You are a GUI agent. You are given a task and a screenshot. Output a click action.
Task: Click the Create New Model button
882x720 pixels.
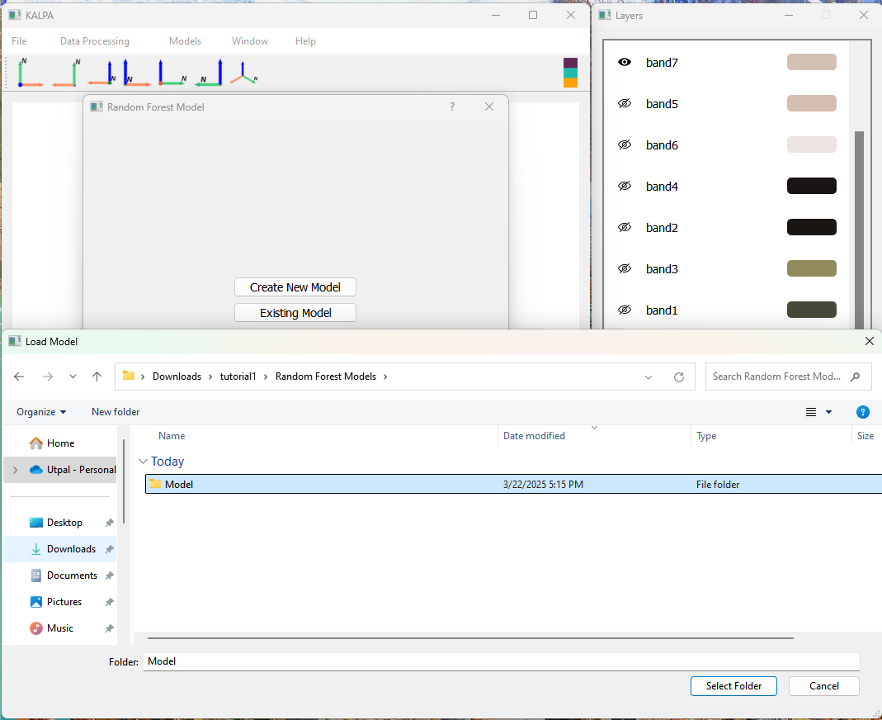(295, 287)
